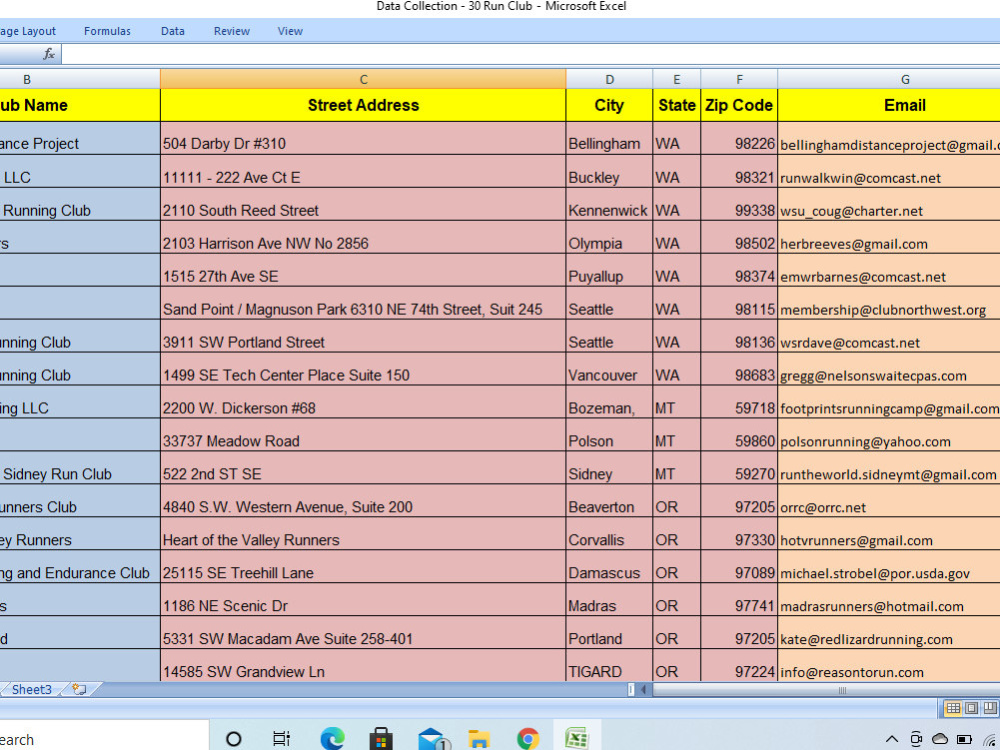
Task: Open the Data ribbon tab
Action: pyautogui.click(x=172, y=31)
